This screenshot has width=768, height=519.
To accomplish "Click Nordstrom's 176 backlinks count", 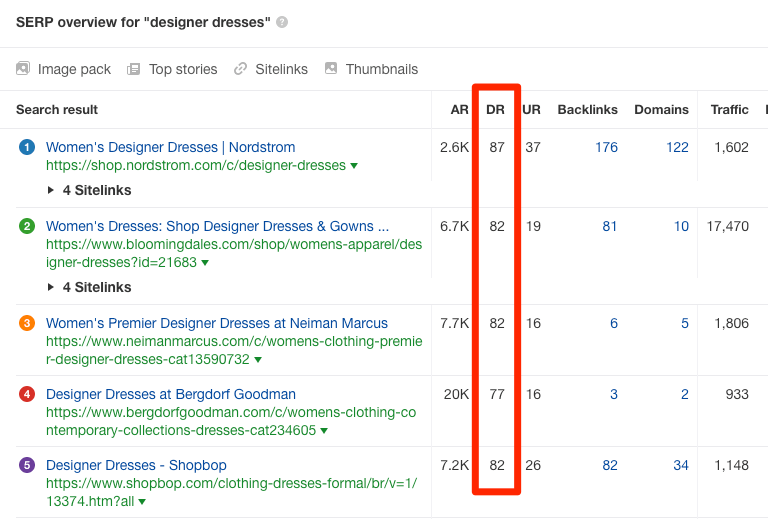I will pyautogui.click(x=606, y=147).
